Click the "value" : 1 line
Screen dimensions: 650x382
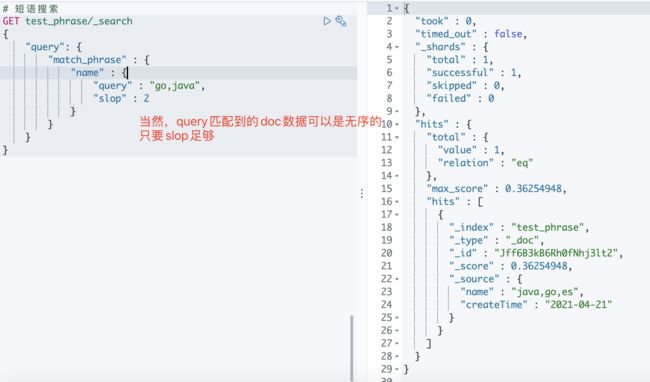coord(471,150)
